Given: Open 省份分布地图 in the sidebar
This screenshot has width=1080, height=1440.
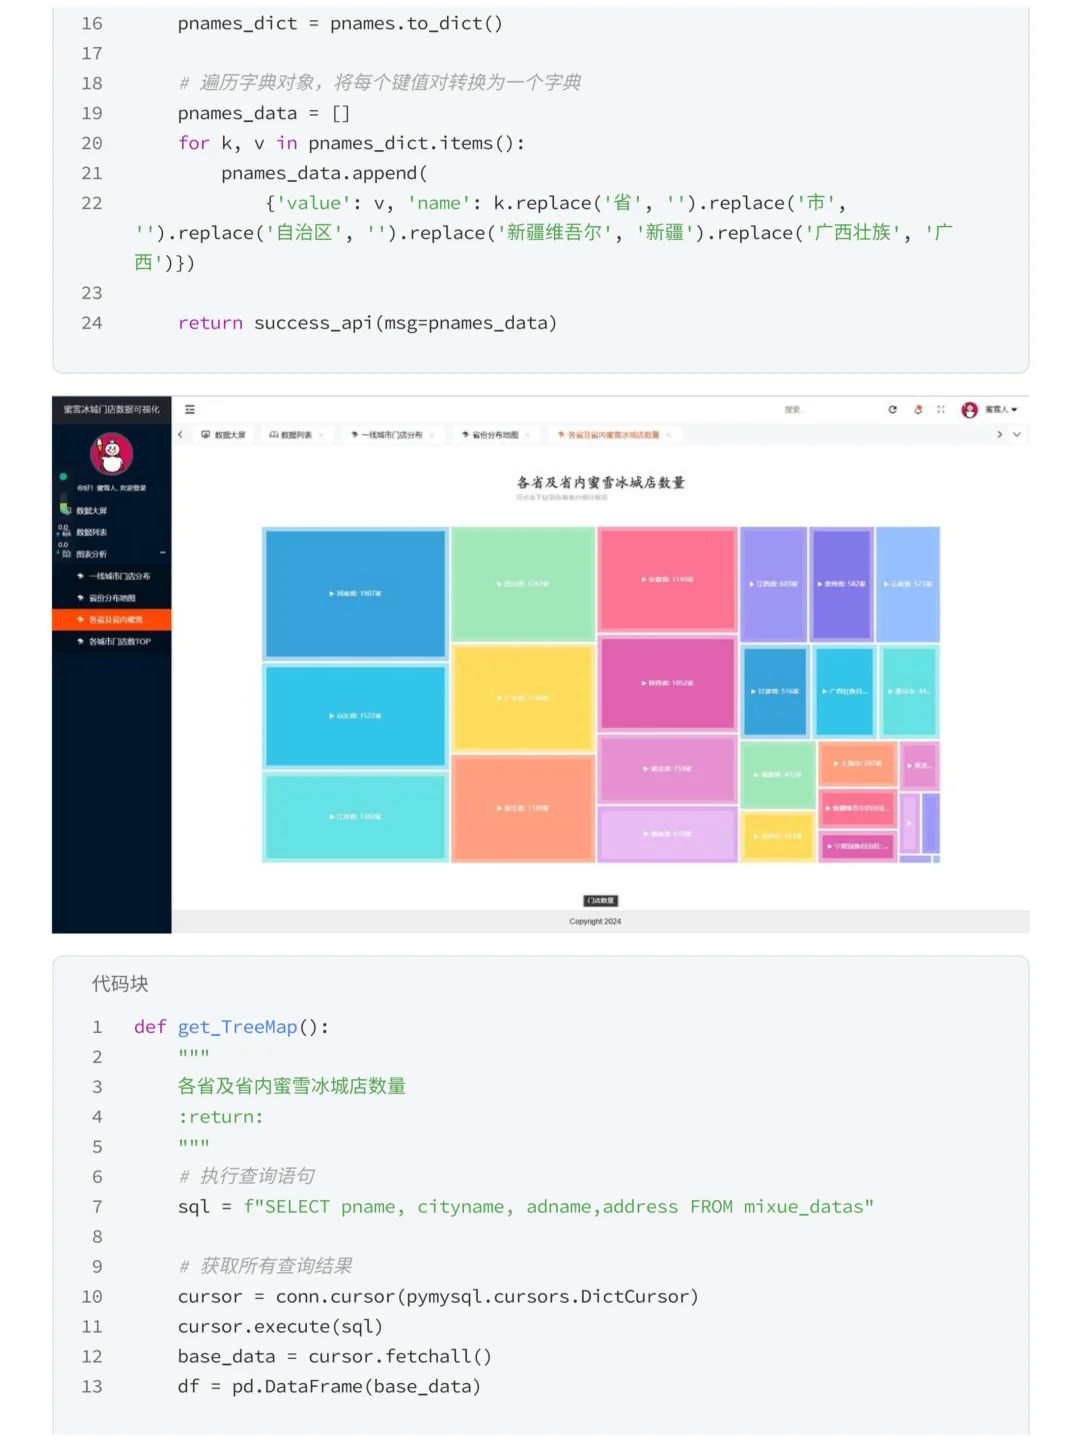Looking at the screenshot, I should [x=111, y=598].
